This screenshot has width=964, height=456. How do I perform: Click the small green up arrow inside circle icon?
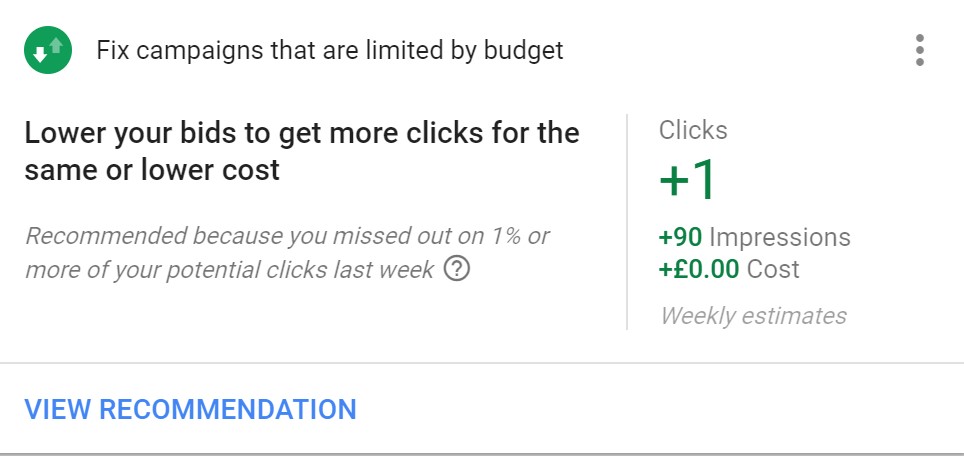coord(57,45)
